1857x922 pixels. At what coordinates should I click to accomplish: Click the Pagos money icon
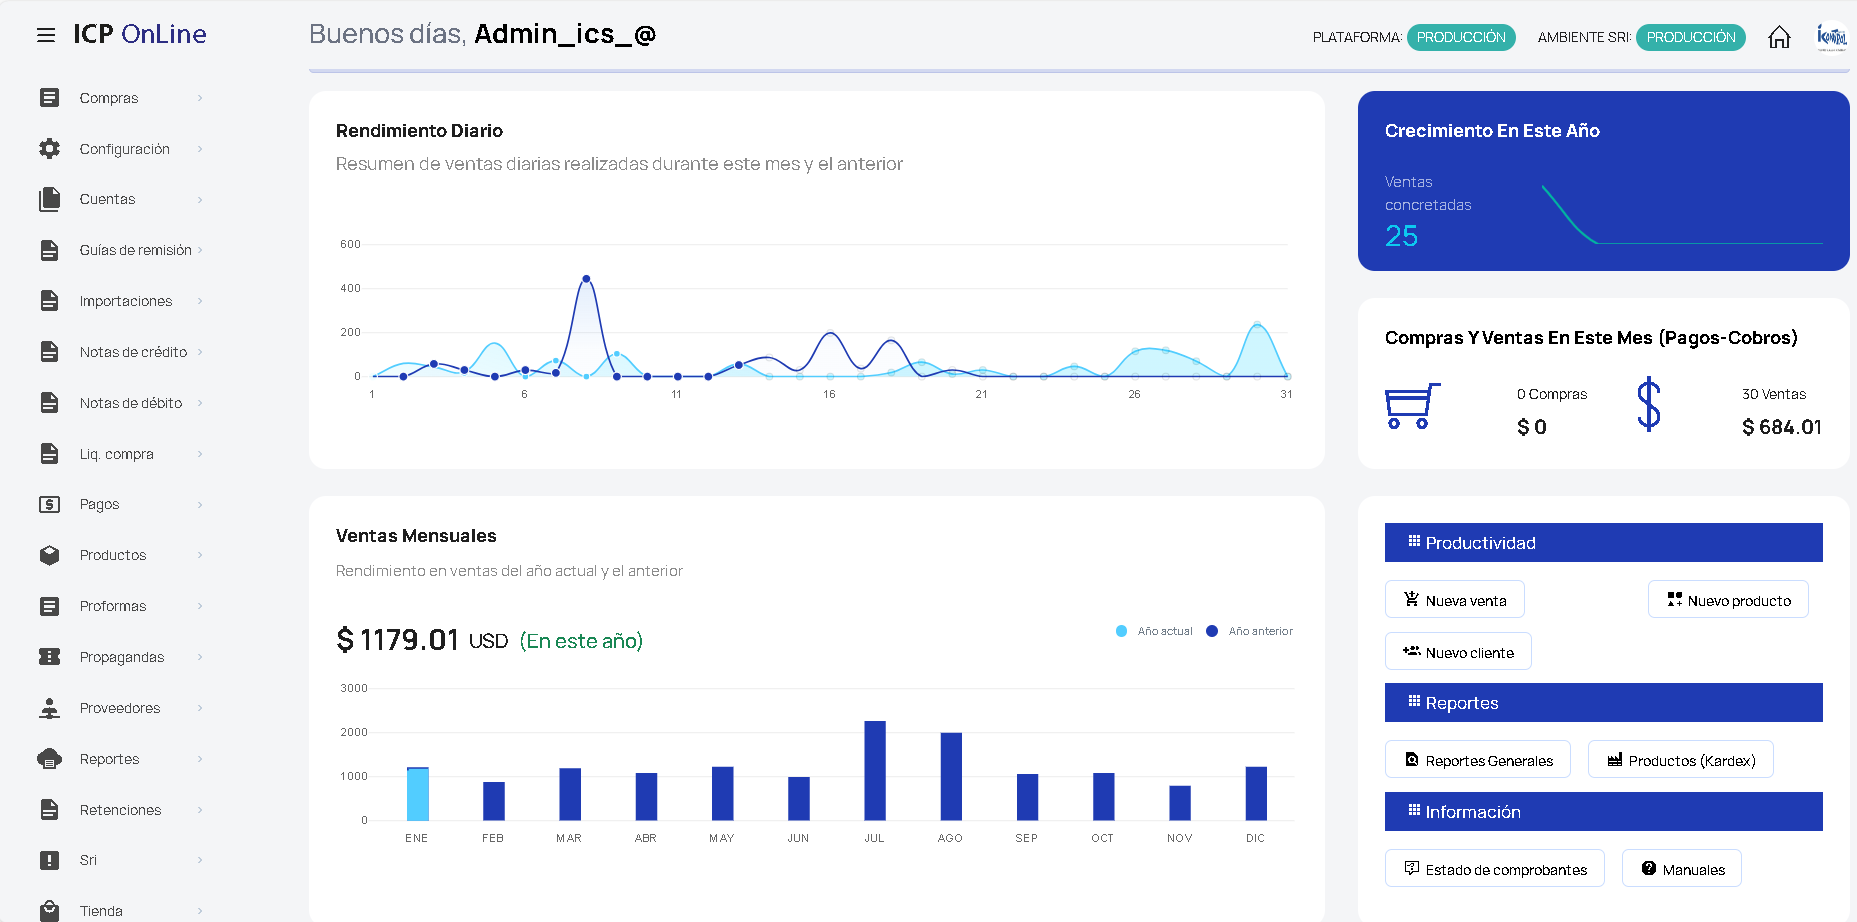pos(49,504)
